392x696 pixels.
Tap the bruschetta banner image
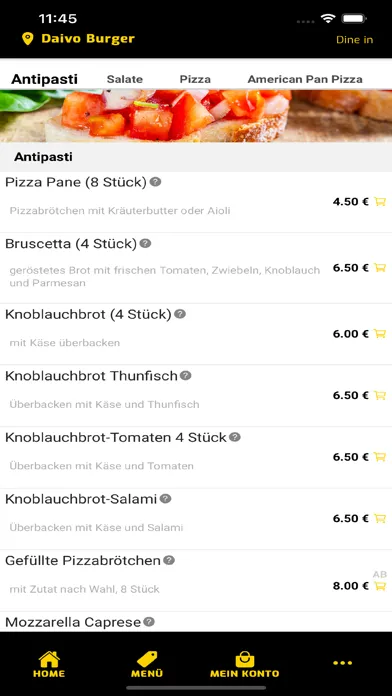click(x=196, y=116)
